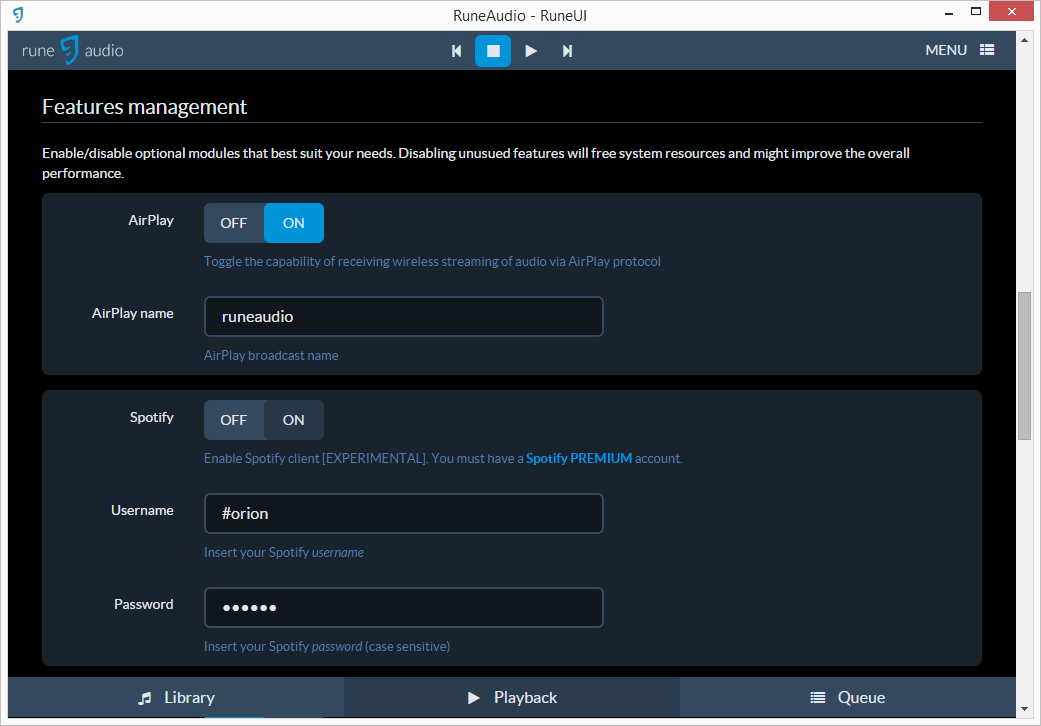The image size is (1041, 726).
Task: Click the stop playback button
Action: (x=493, y=51)
